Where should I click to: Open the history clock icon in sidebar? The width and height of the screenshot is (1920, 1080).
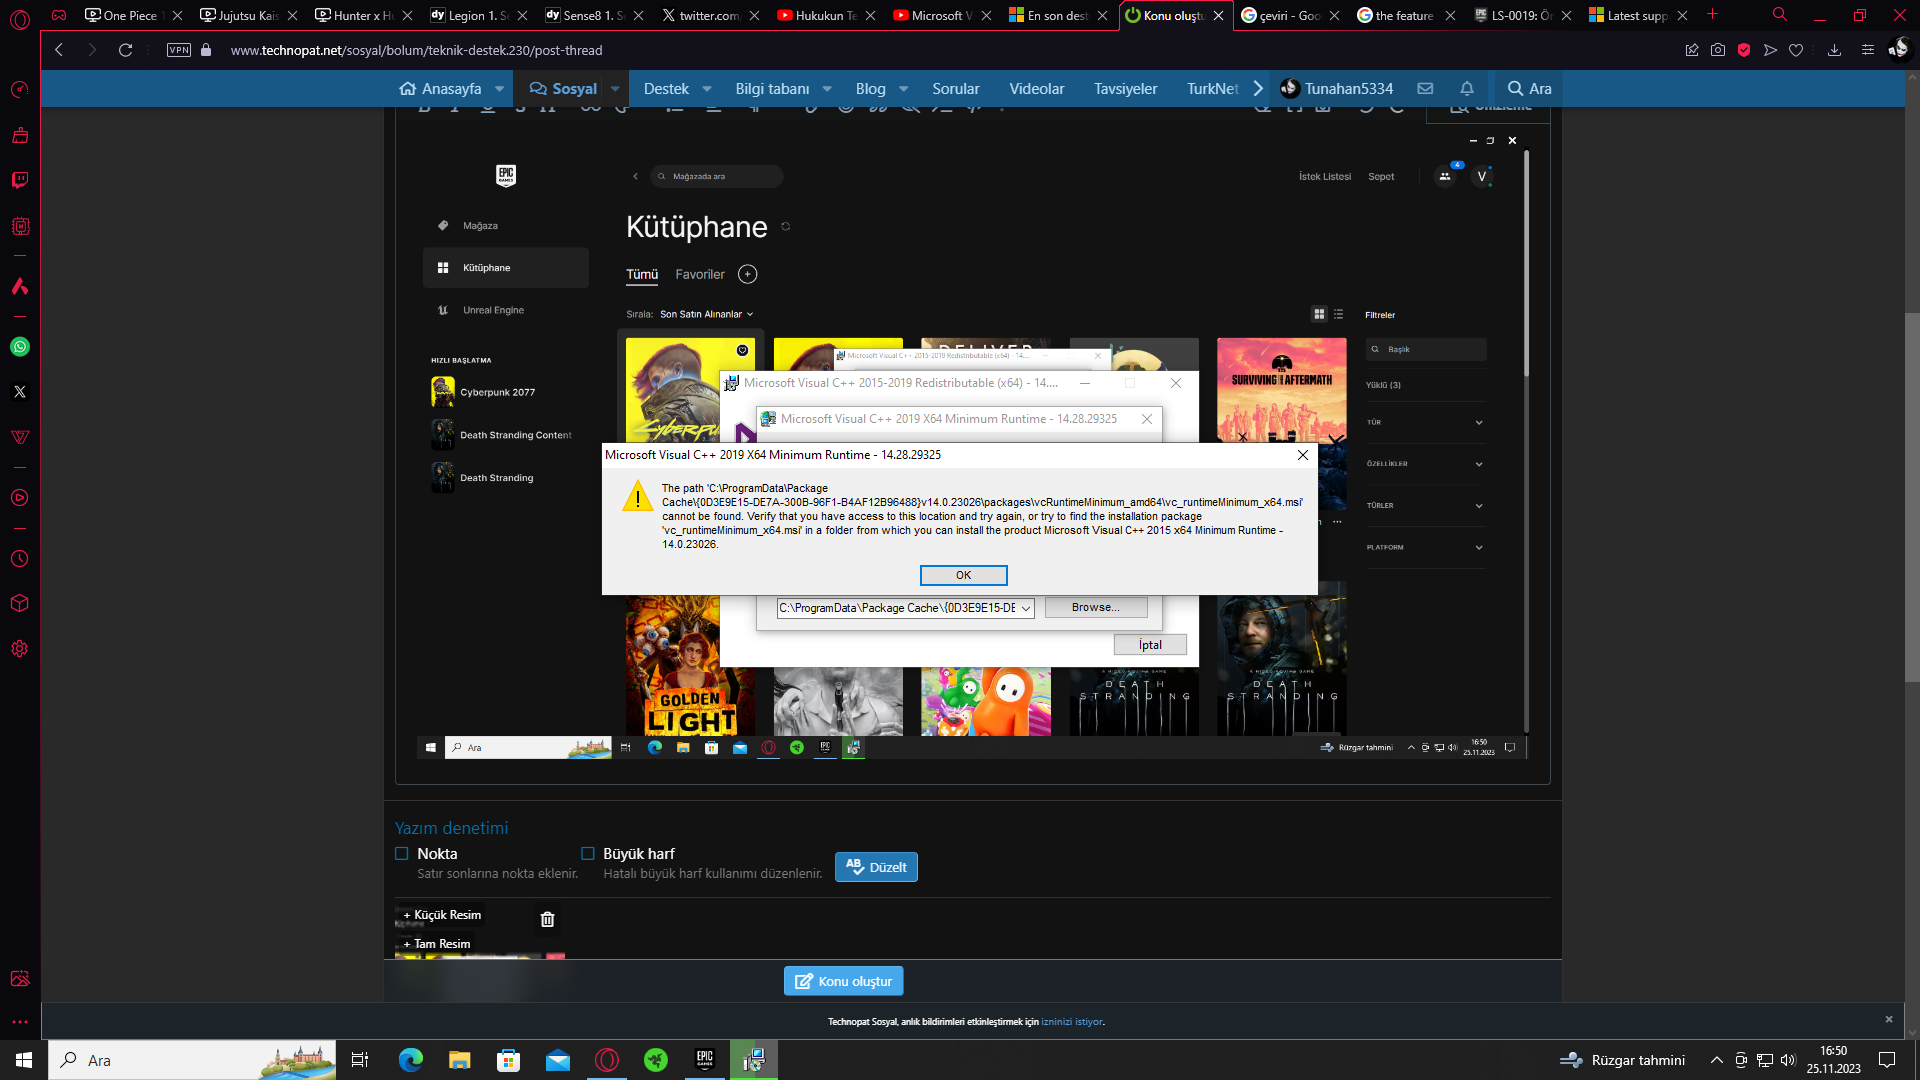coord(20,559)
